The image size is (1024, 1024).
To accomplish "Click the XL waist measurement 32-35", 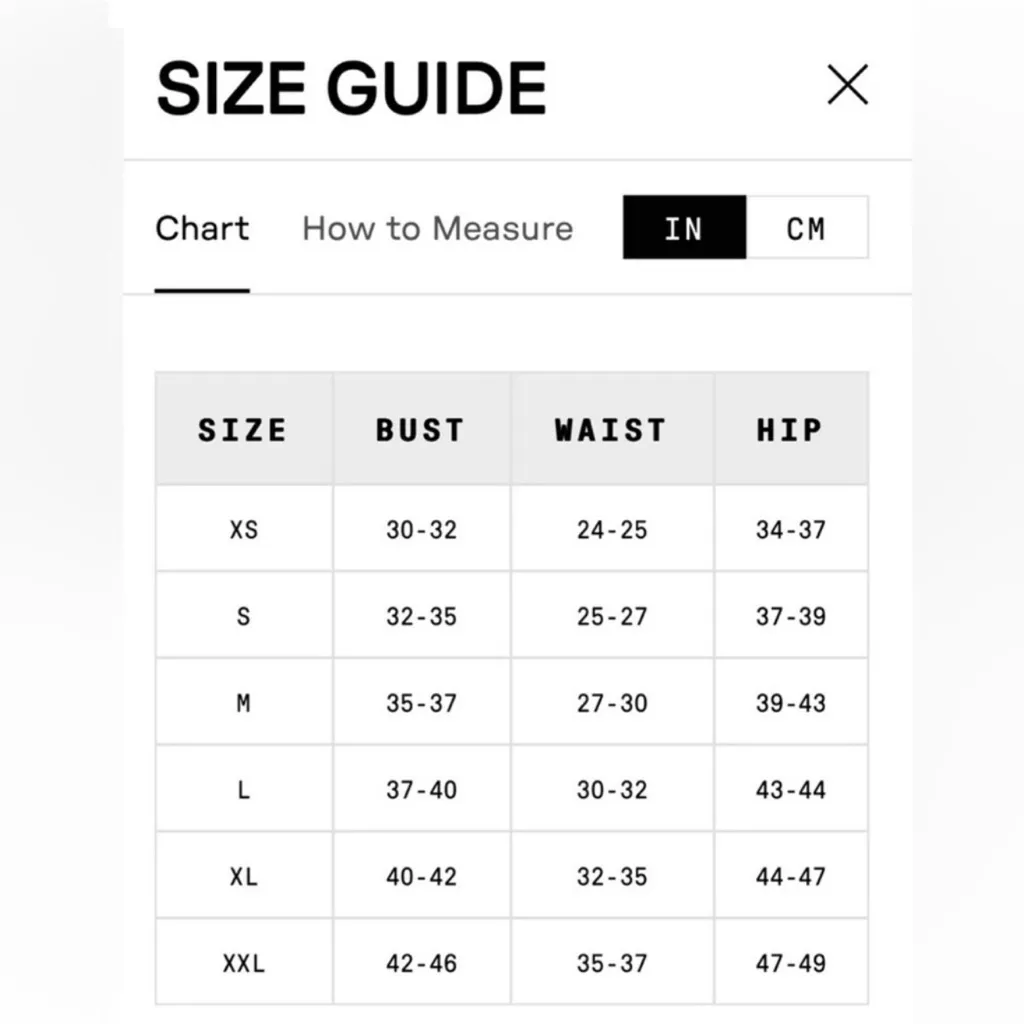I will [611, 877].
